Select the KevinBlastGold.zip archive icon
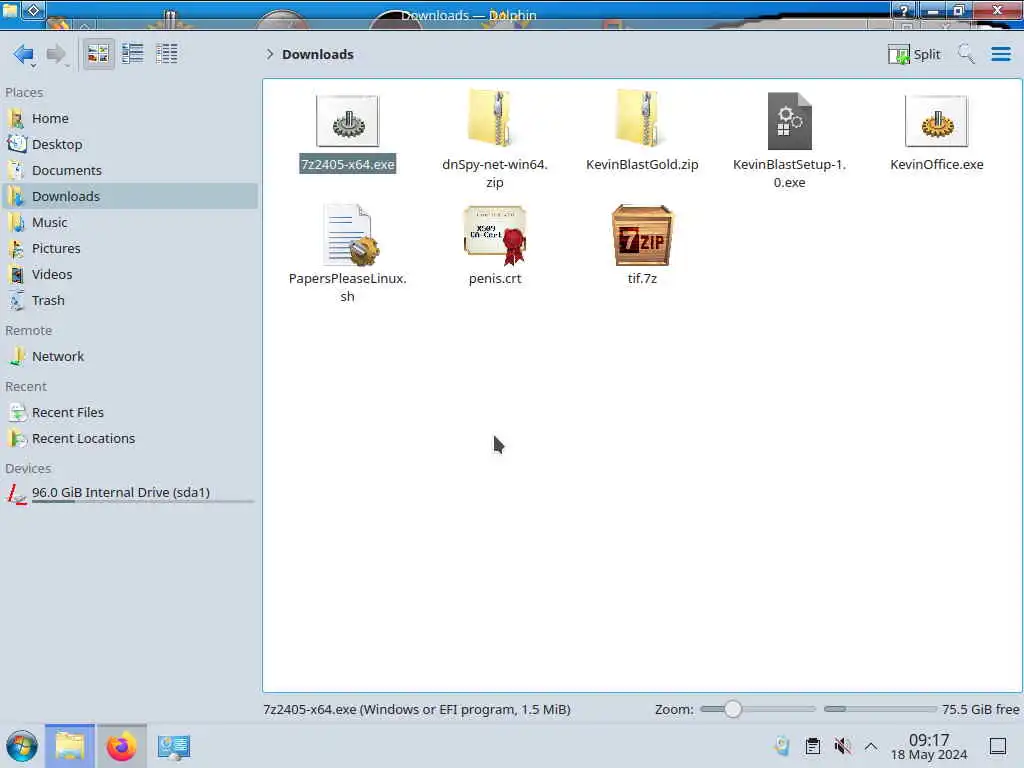The height and width of the screenshot is (768, 1024). coord(642,119)
